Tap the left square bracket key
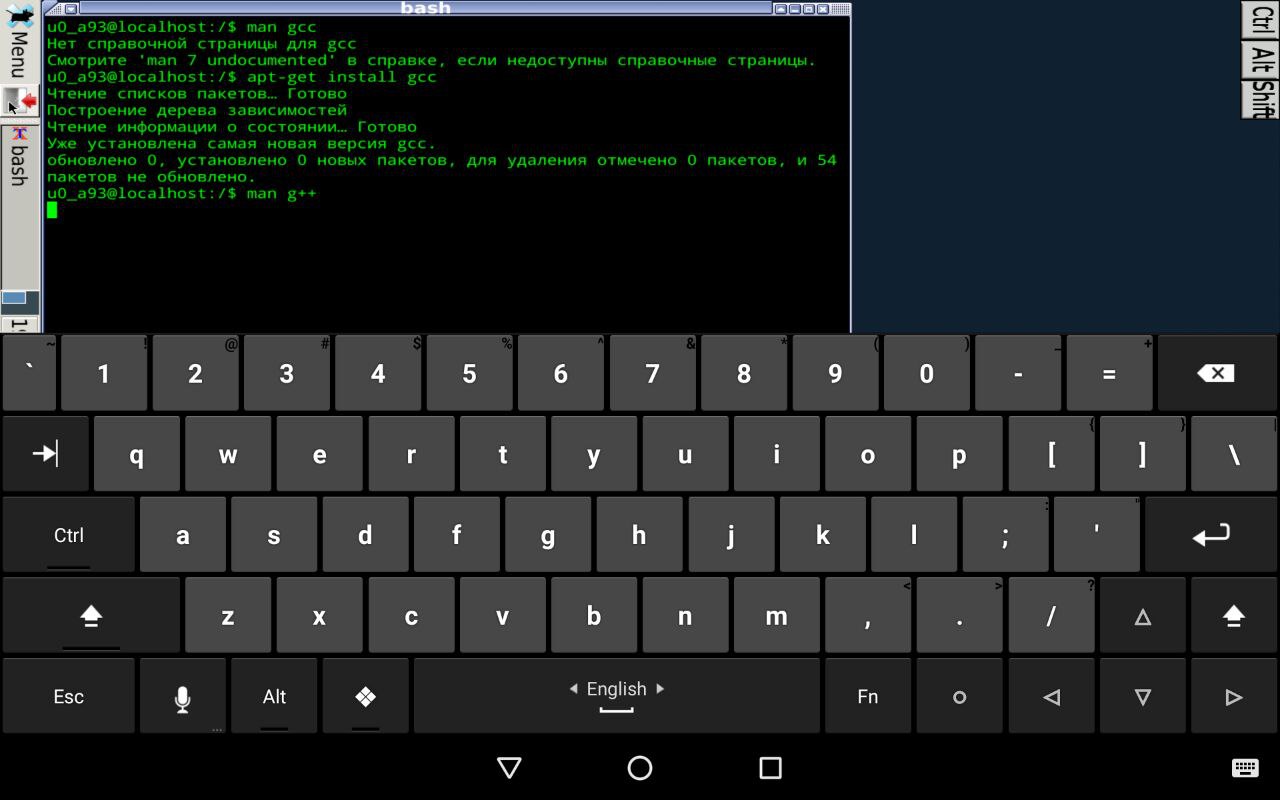 tap(1051, 454)
